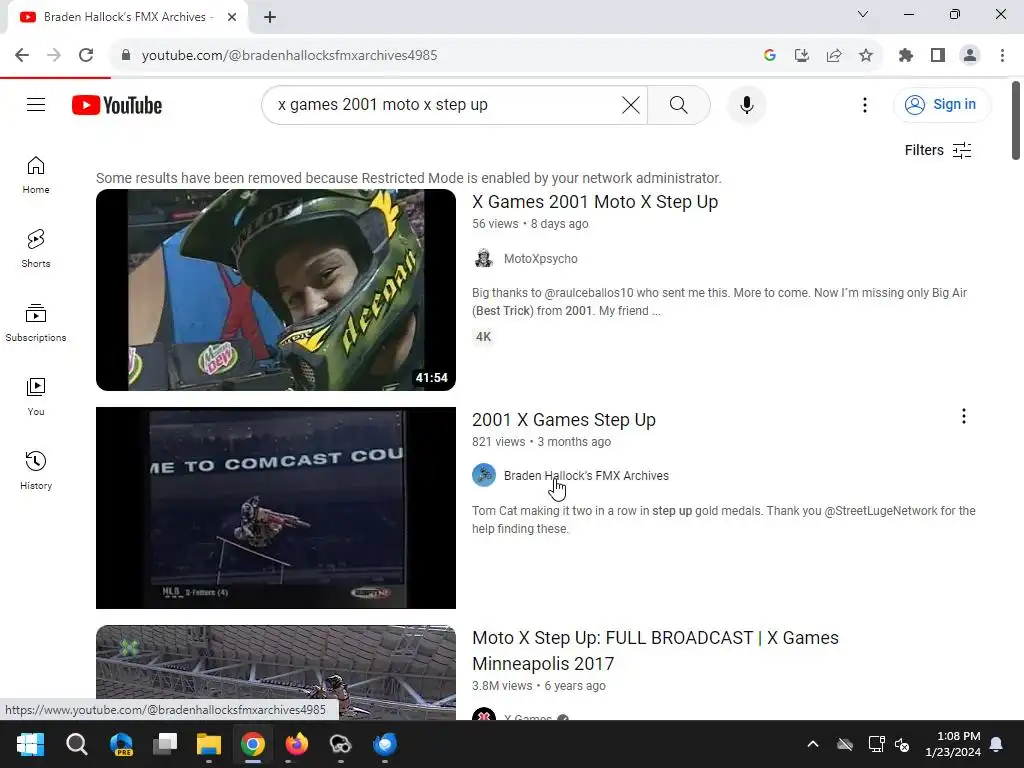
Task: Click the address bar URL
Action: (x=289, y=56)
